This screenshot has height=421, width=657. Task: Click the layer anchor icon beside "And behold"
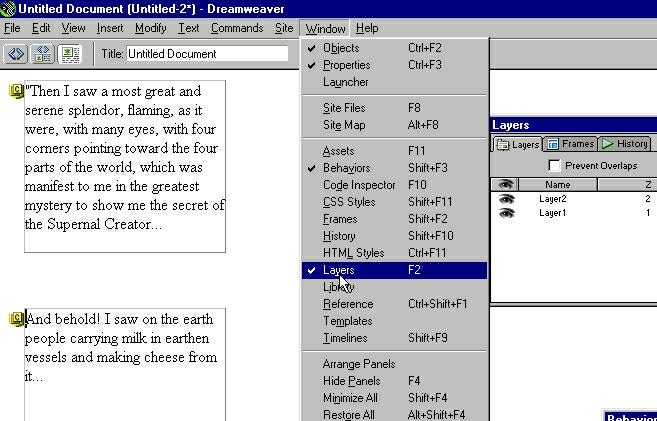point(16,319)
